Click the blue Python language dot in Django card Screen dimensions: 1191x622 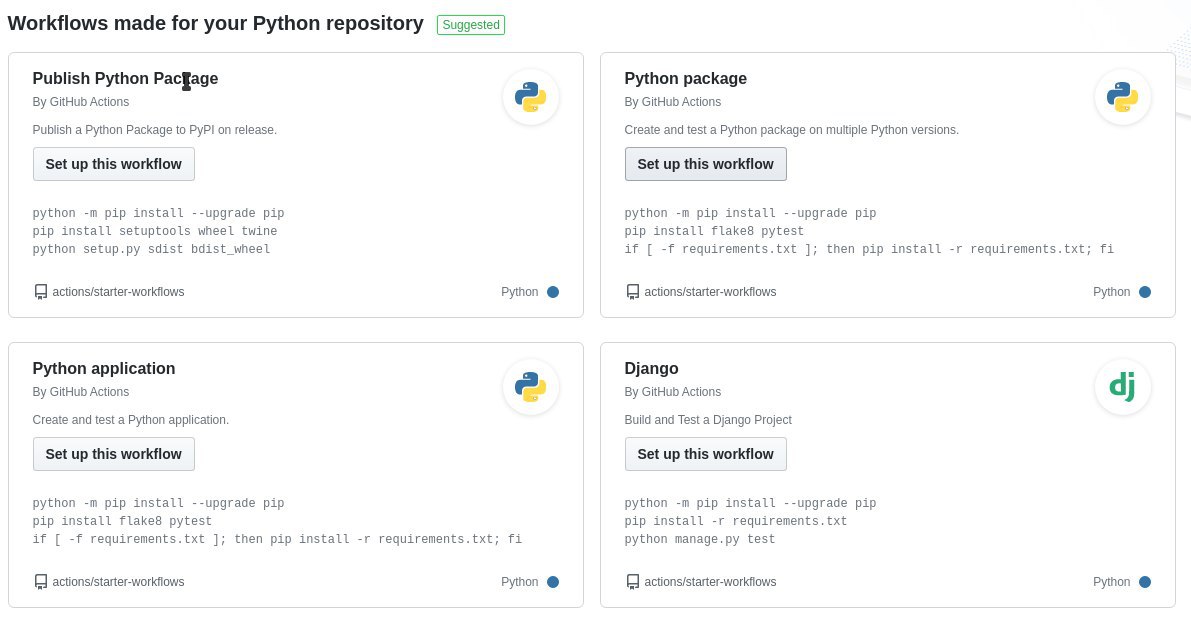[x=1145, y=582]
